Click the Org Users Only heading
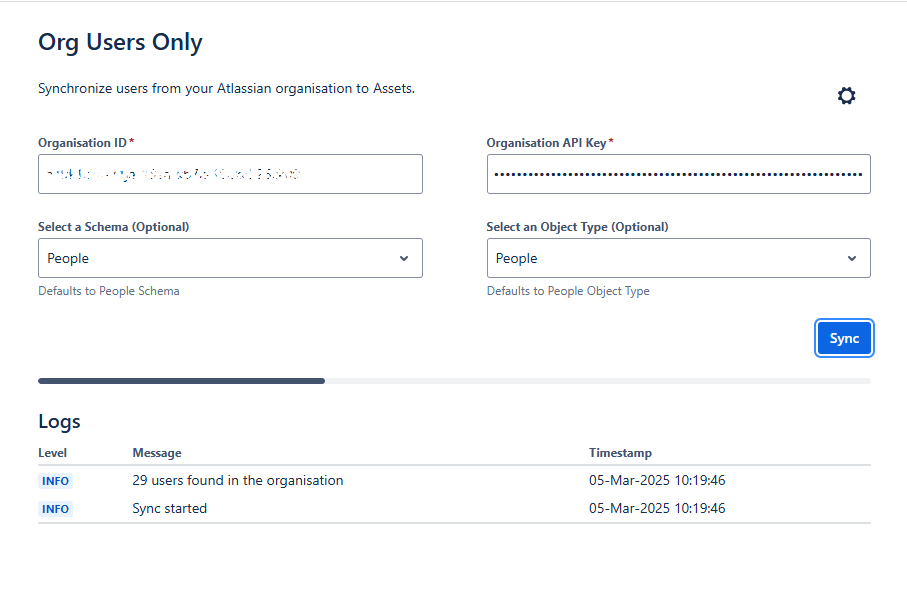 pyautogui.click(x=120, y=42)
